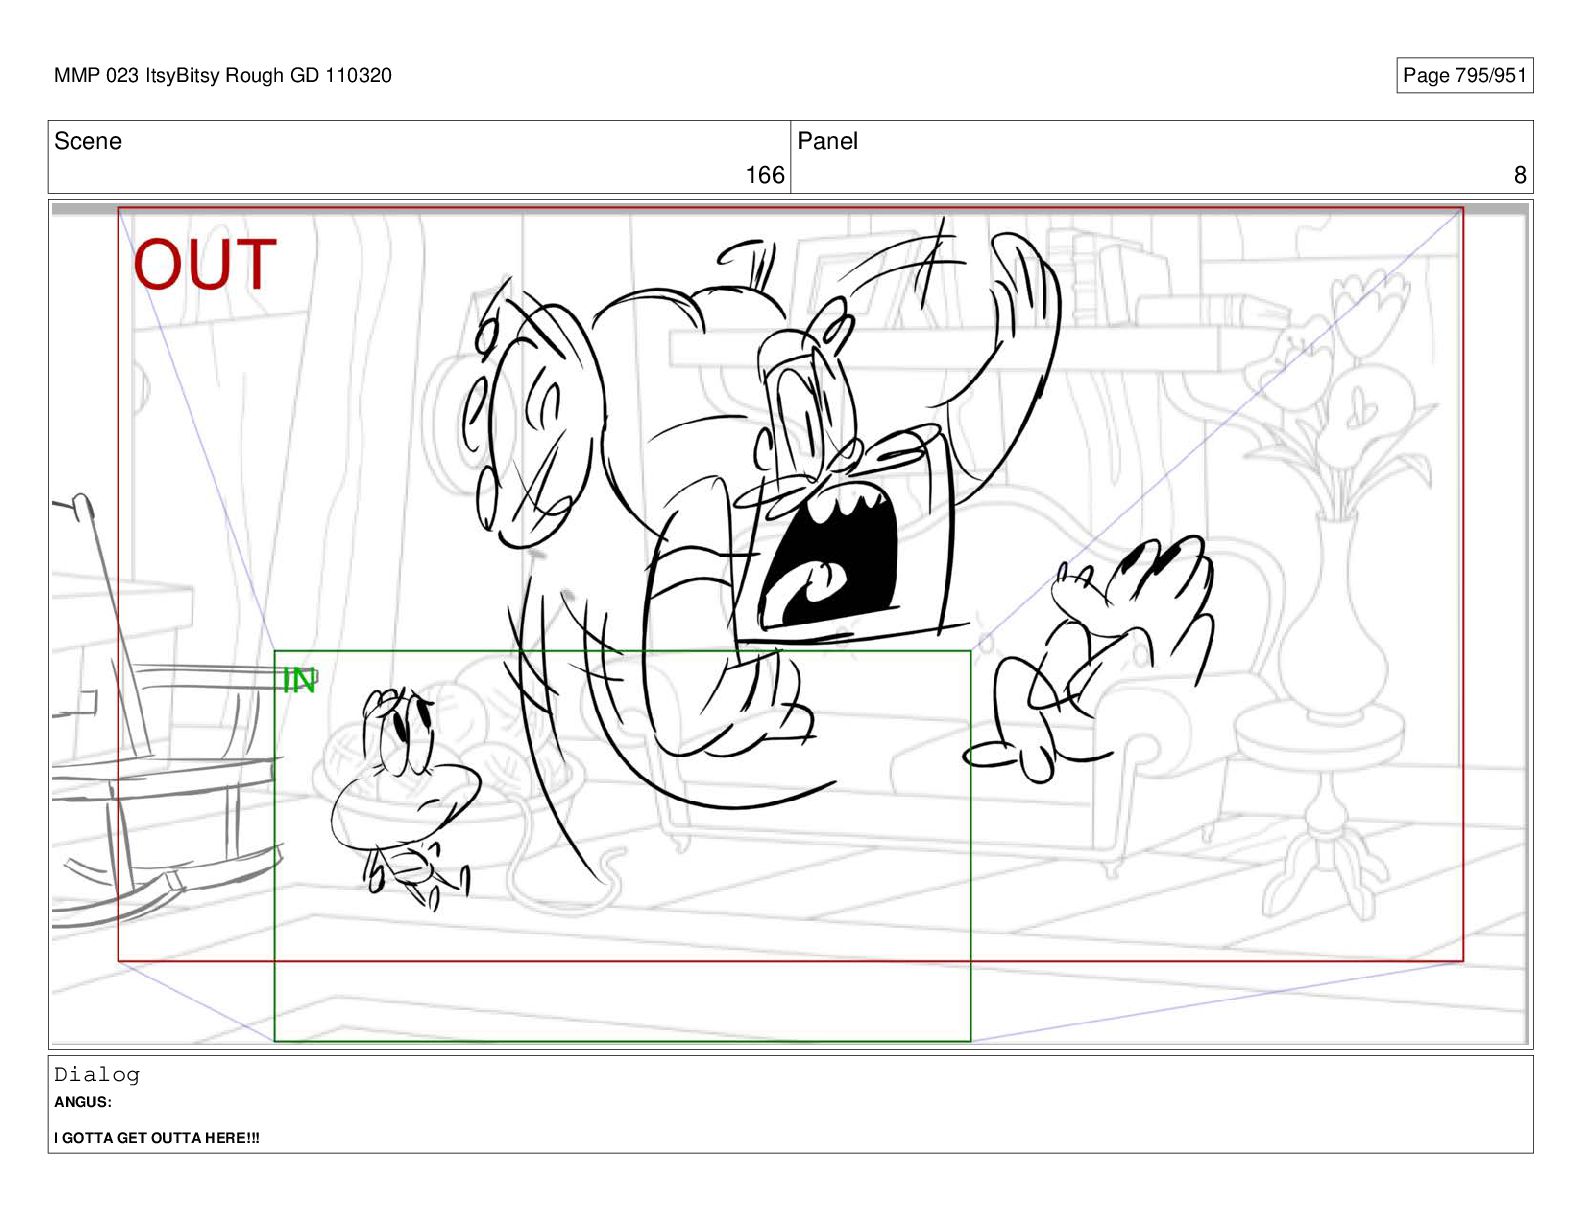Click the green 'IN' camera label
The width and height of the screenshot is (1582, 1225).
coord(299,680)
